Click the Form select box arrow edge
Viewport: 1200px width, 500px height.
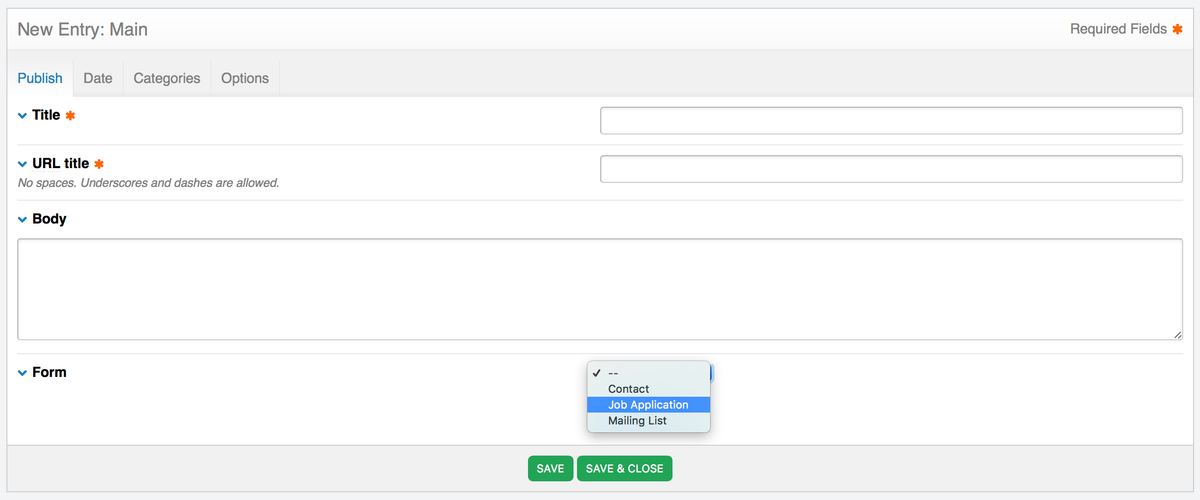tap(711, 373)
